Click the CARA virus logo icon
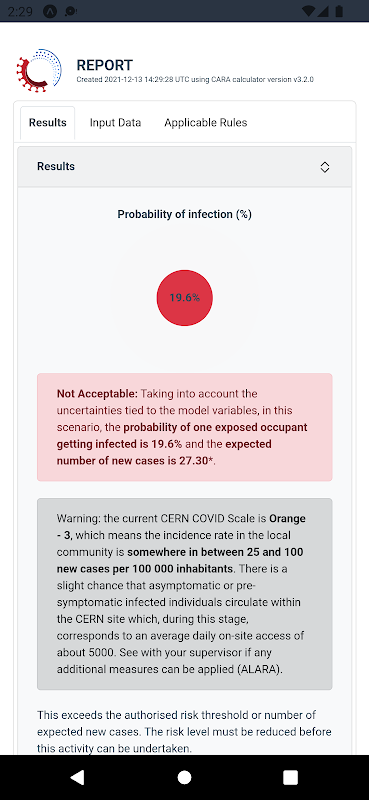This screenshot has height=800, width=369. click(x=39, y=71)
